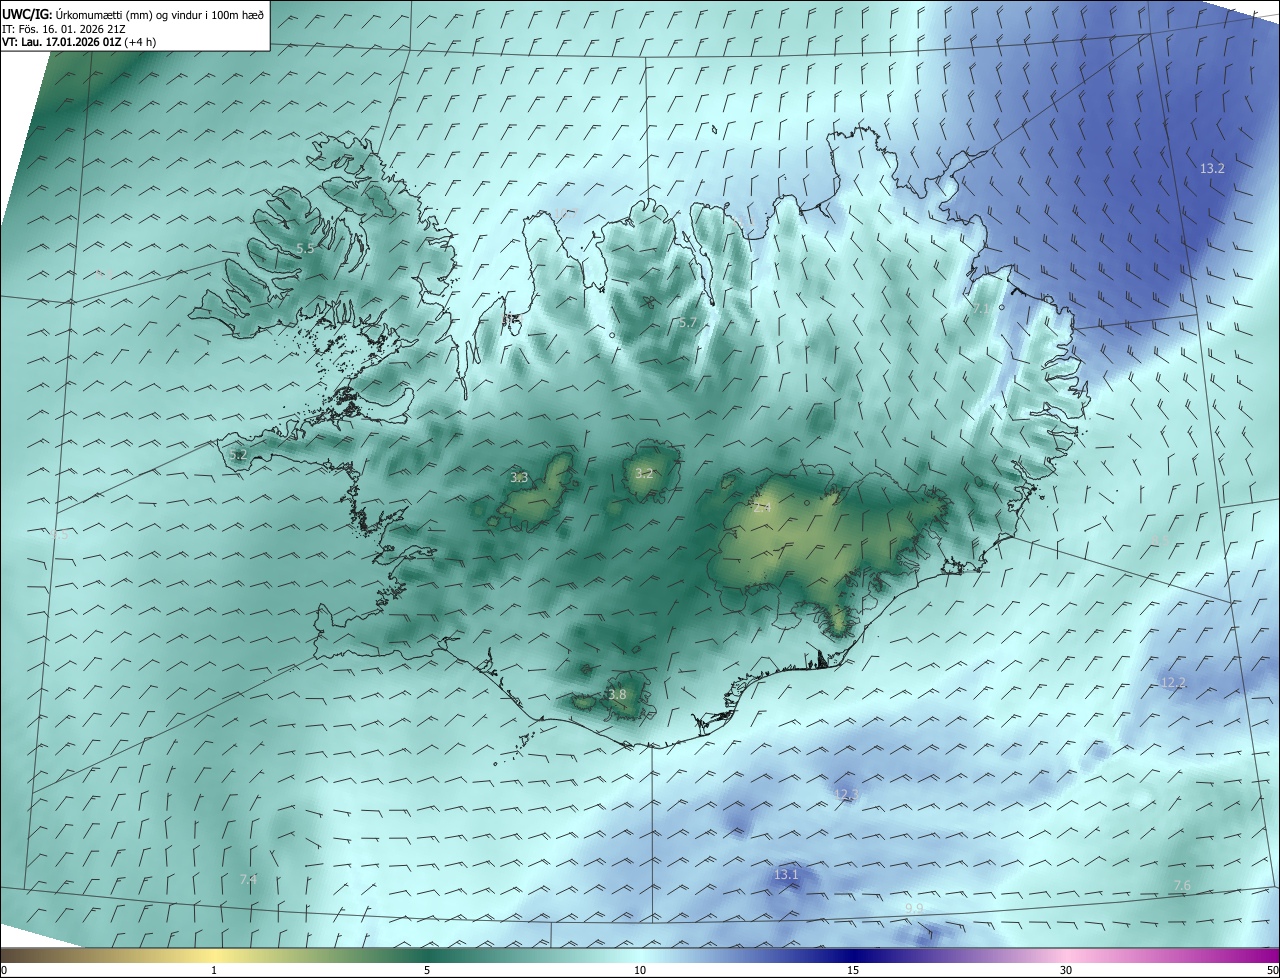Click the '5' tick on the colour scale
This screenshot has width=1280, height=978.
pos(427,970)
